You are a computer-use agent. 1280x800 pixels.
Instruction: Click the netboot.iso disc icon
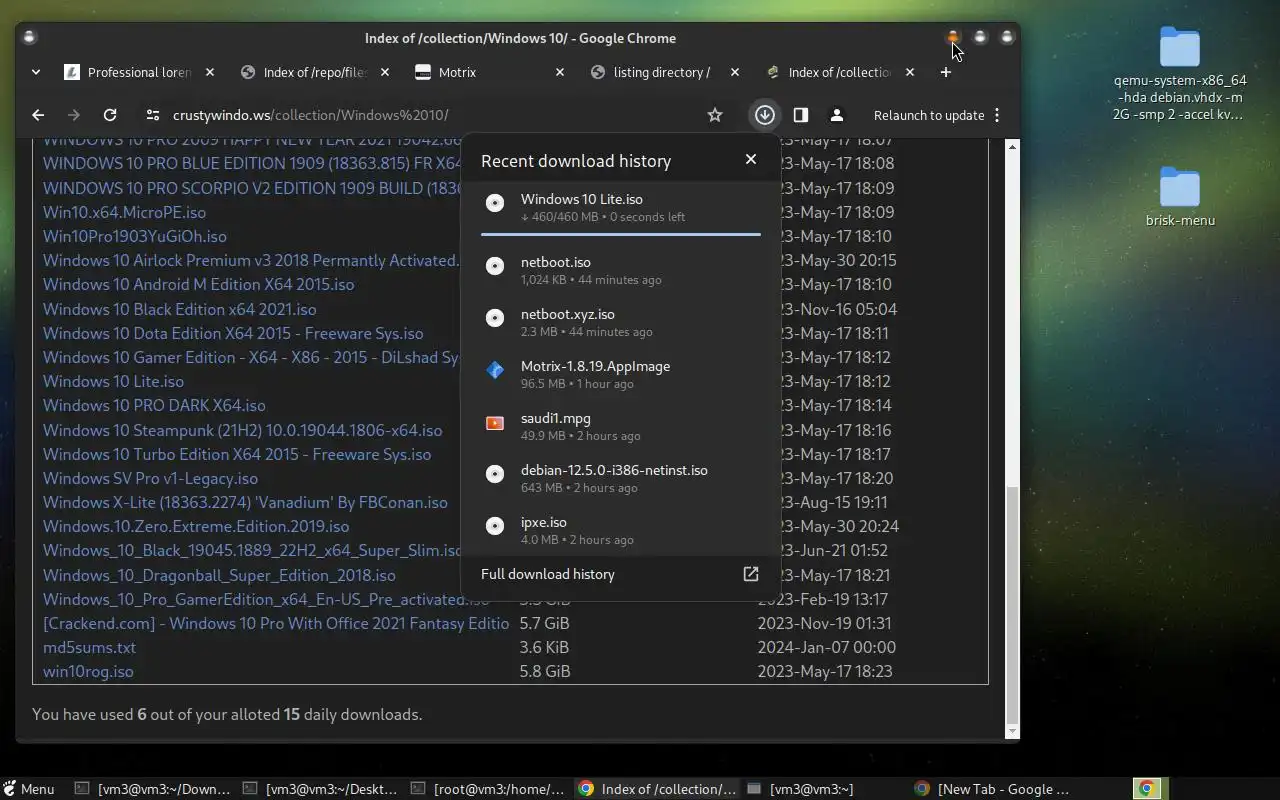pos(495,266)
